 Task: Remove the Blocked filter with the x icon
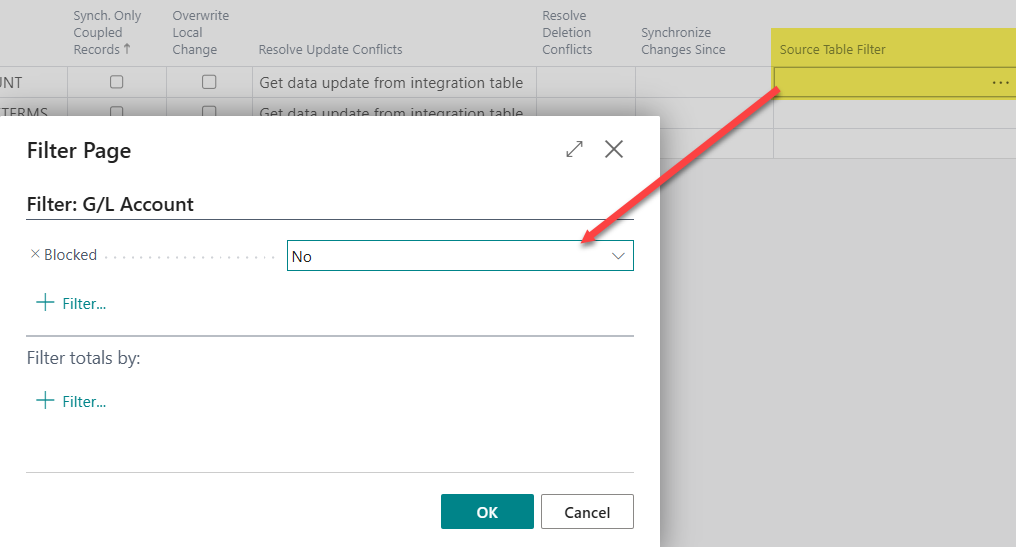(x=35, y=255)
